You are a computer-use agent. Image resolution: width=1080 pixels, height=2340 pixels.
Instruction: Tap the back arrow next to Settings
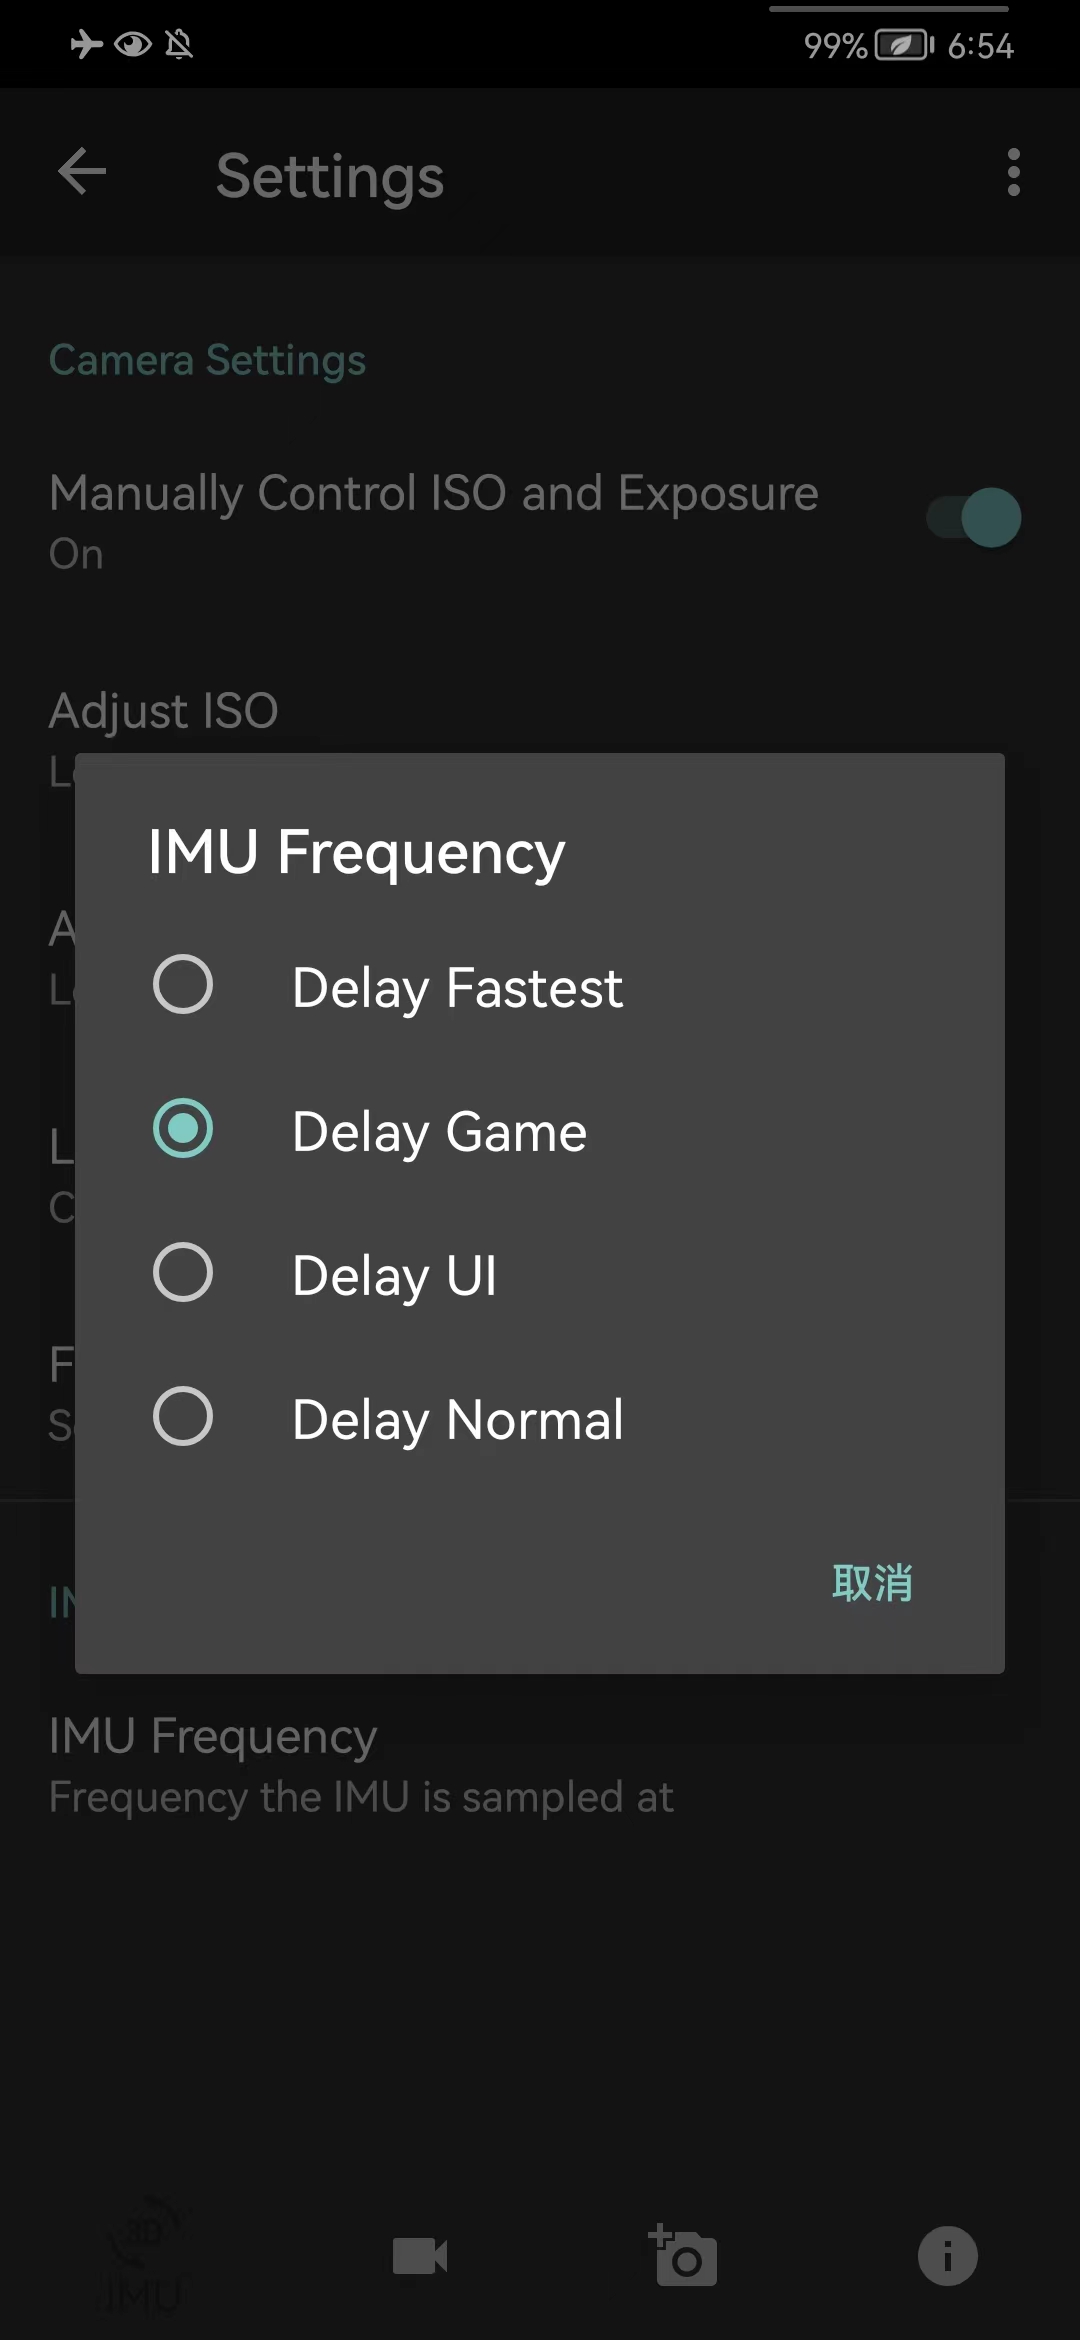click(82, 172)
